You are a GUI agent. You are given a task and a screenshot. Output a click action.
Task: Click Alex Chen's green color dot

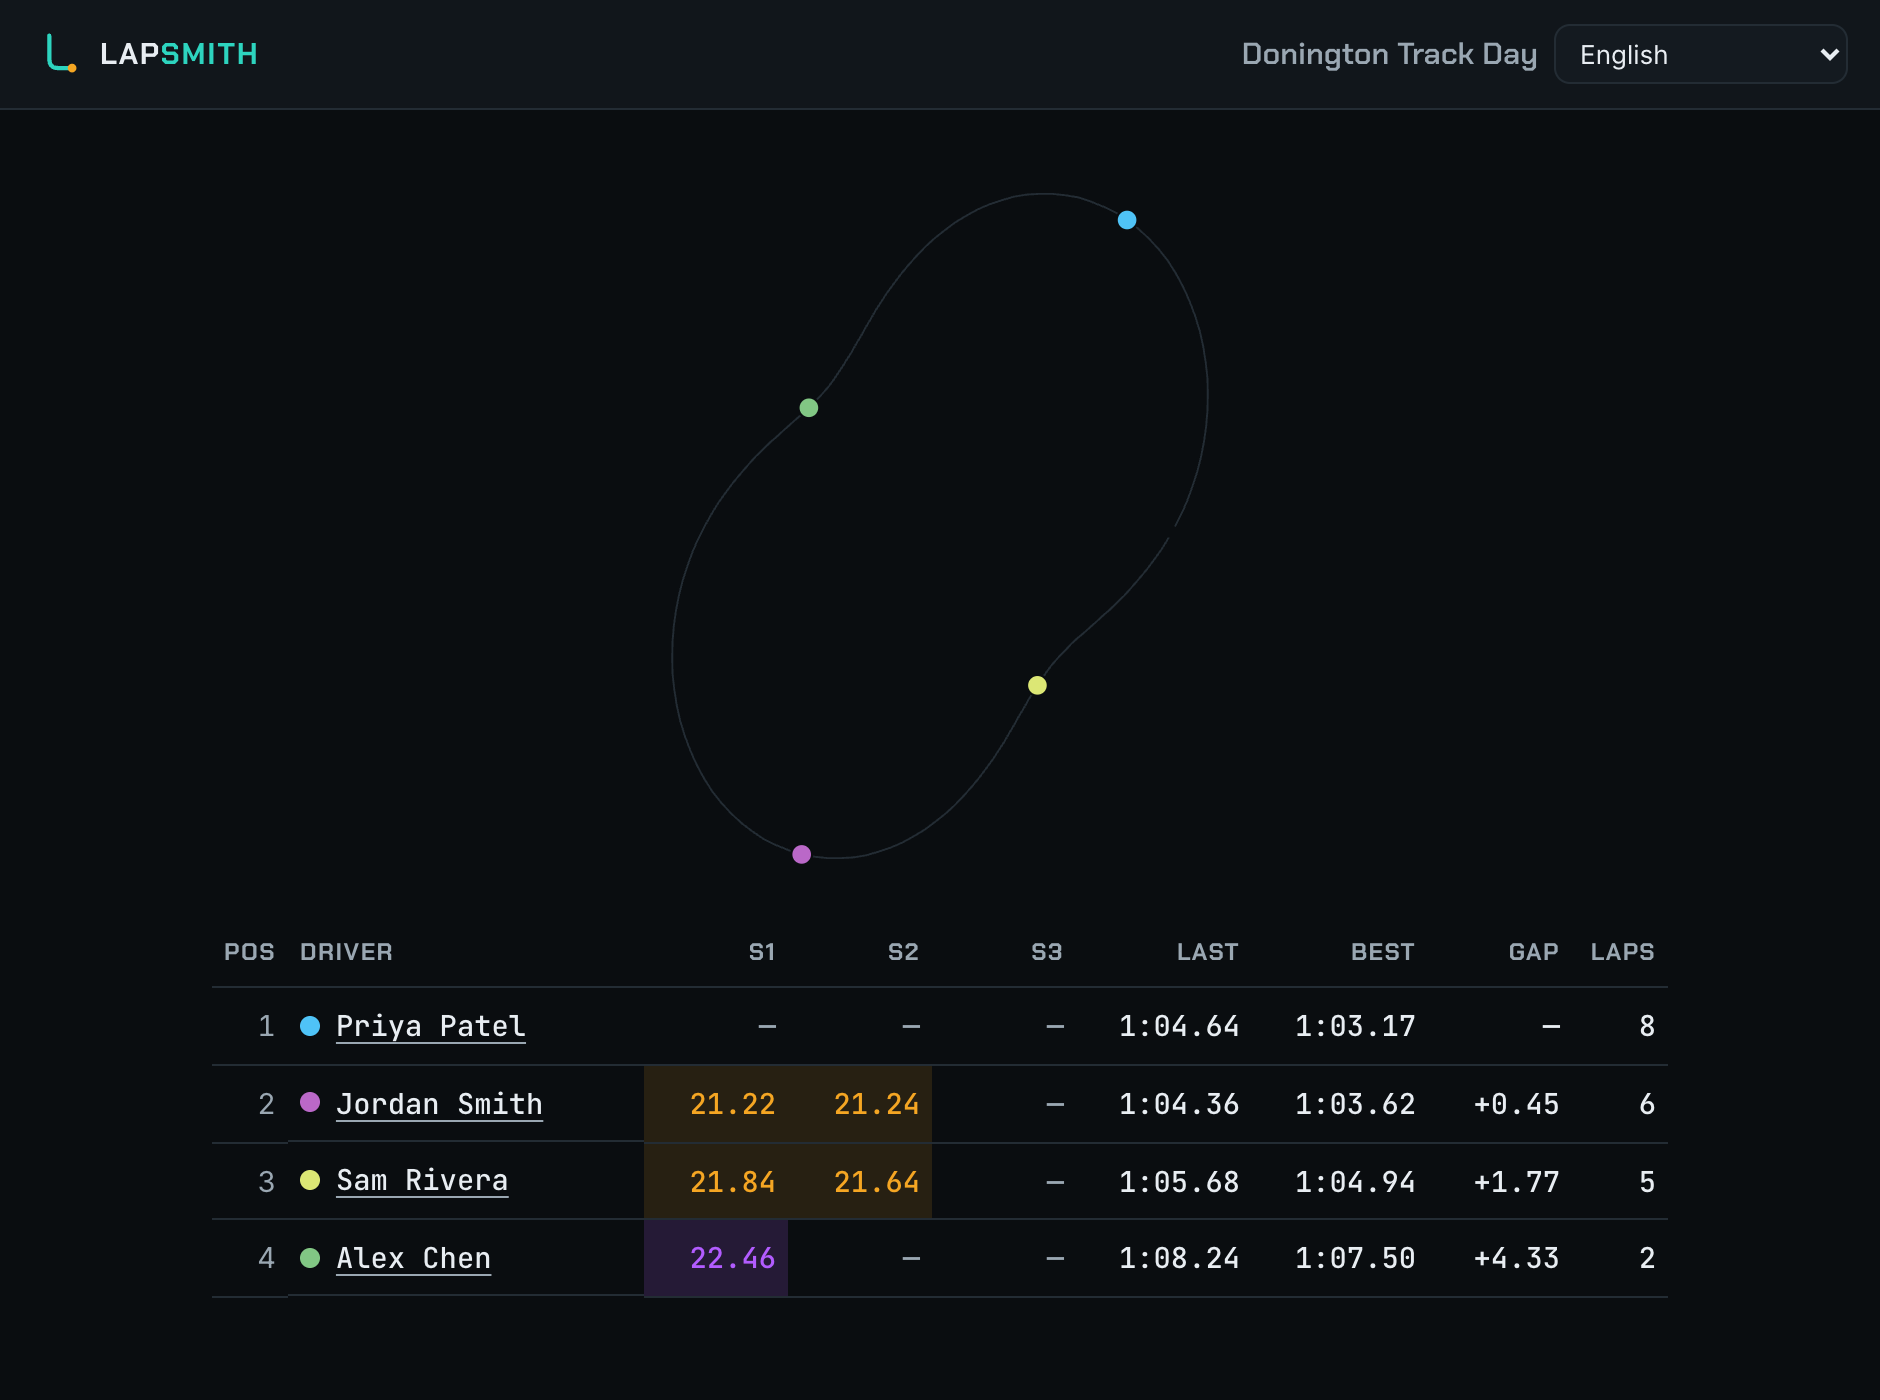tap(310, 1258)
